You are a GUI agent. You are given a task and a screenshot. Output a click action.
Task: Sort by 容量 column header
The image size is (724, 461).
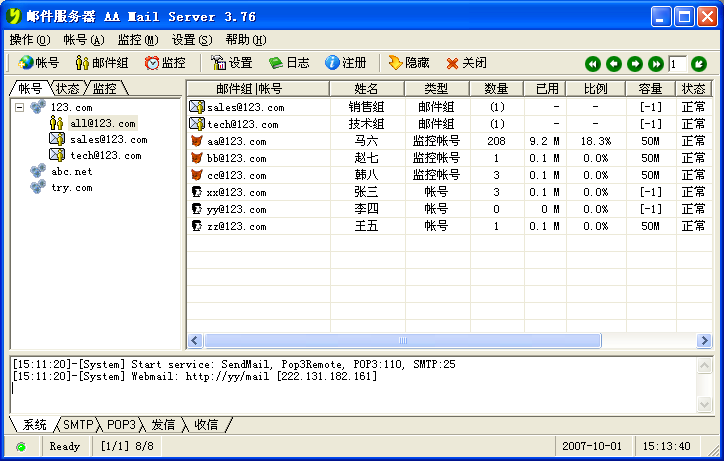pyautogui.click(x=650, y=88)
